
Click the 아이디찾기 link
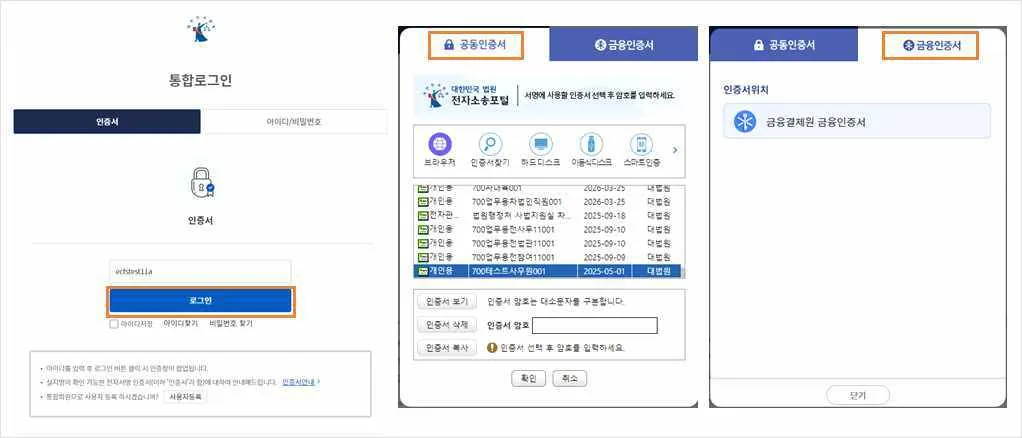pos(181,323)
